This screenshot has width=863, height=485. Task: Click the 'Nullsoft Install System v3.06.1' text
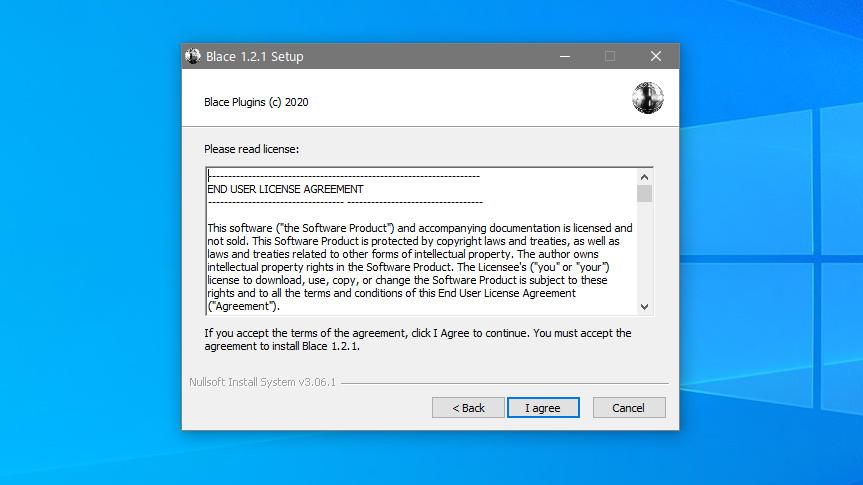tap(263, 382)
